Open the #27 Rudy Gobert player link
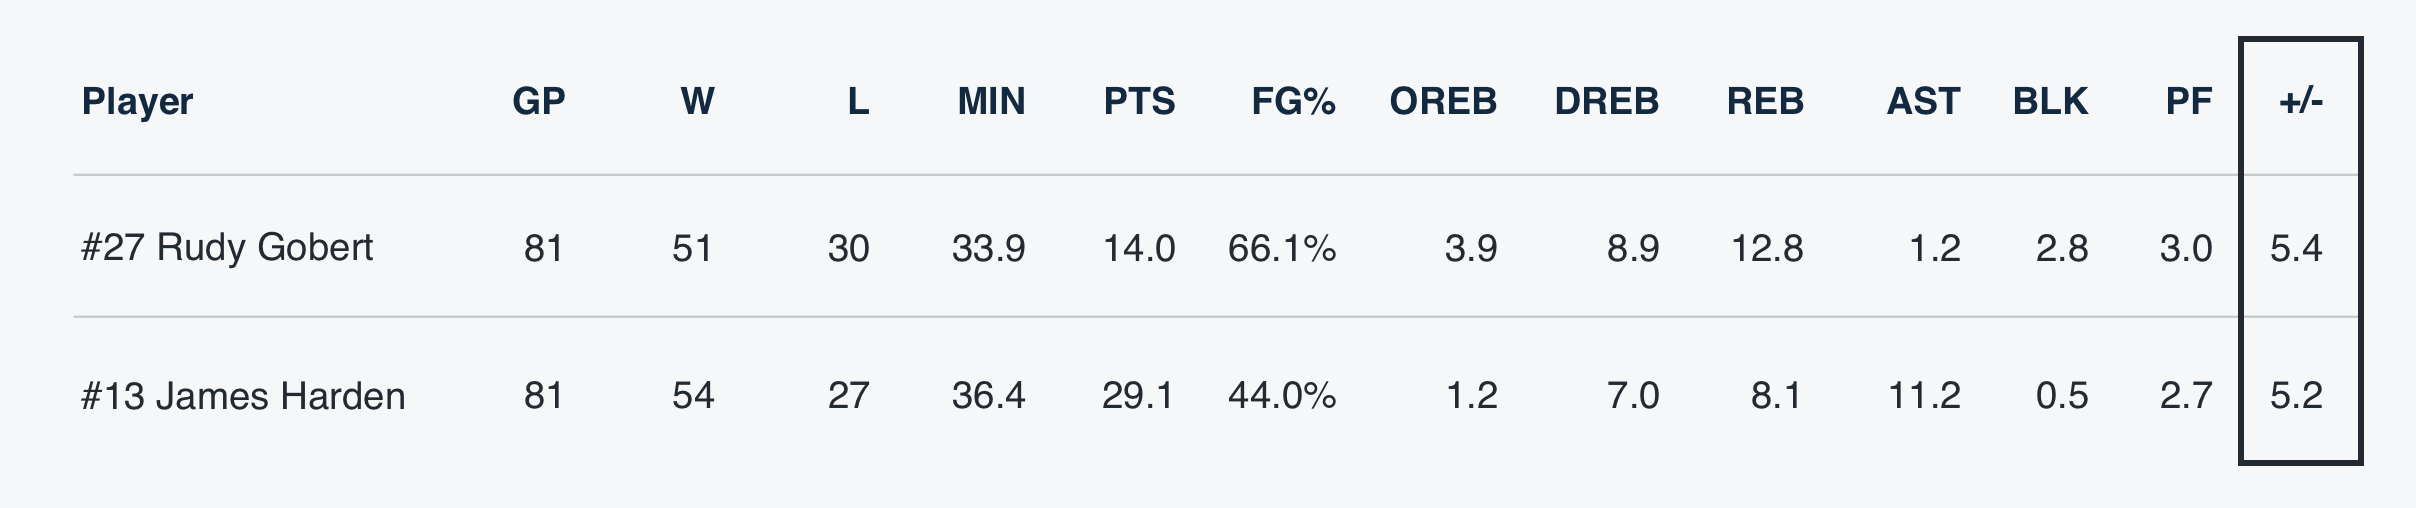 point(227,248)
